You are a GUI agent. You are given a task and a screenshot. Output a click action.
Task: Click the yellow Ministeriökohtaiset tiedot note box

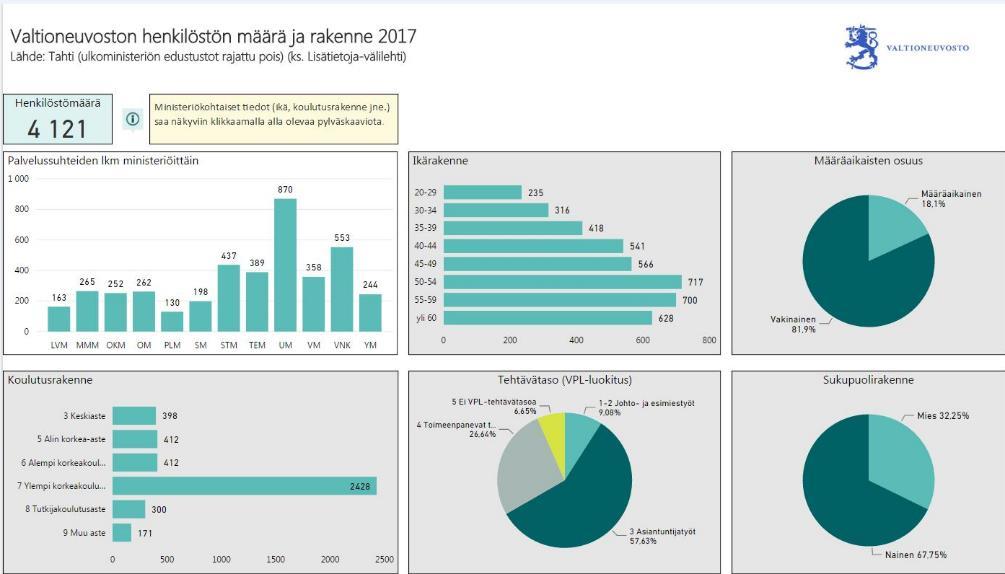click(x=274, y=119)
